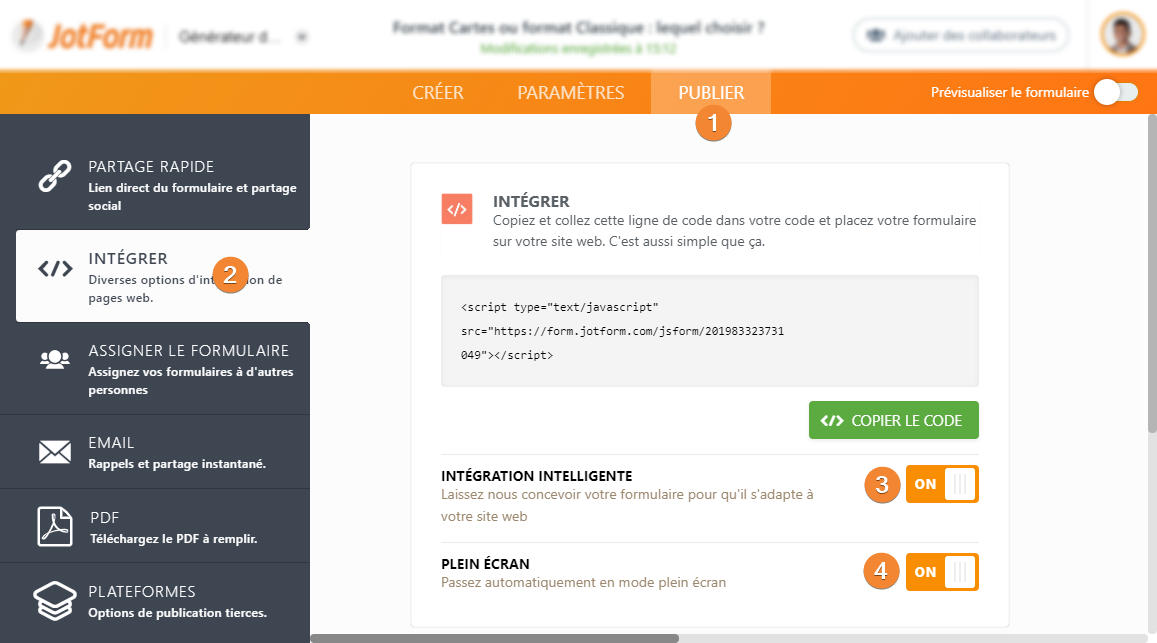
Task: Click the vertical scrollbar thumb
Action: point(1152,273)
